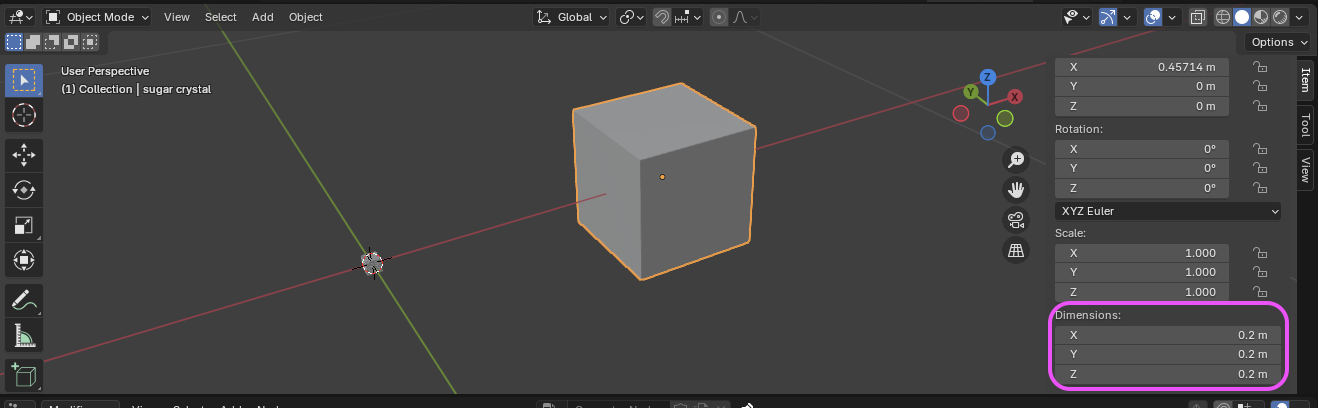Switch to wireframe viewport shading
The height and width of the screenshot is (408, 1318).
tap(1223, 17)
